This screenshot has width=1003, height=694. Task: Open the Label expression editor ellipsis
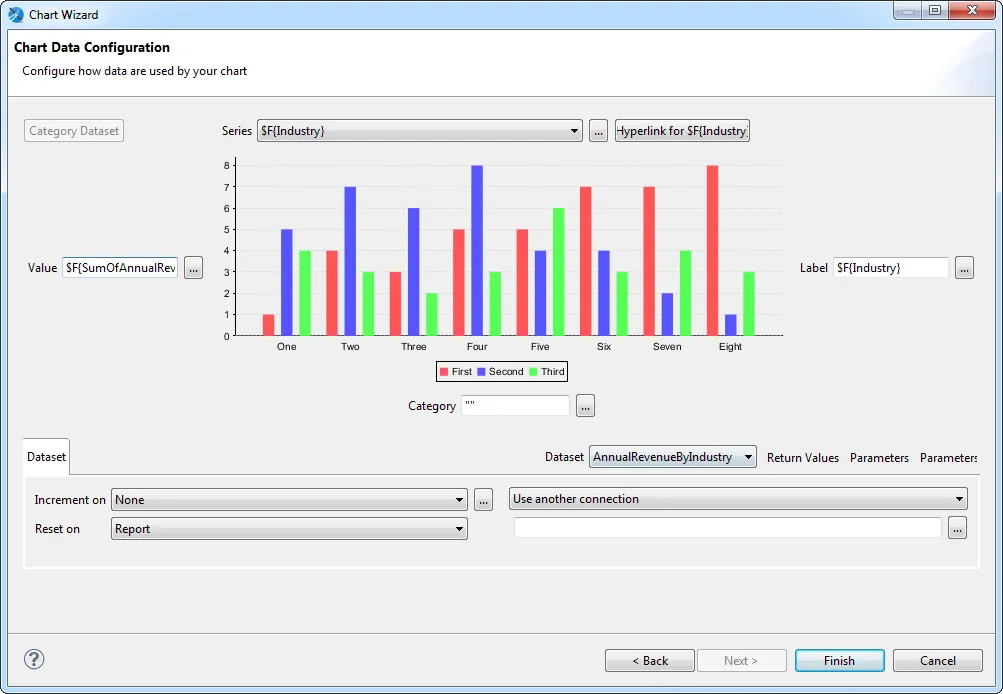(x=963, y=267)
